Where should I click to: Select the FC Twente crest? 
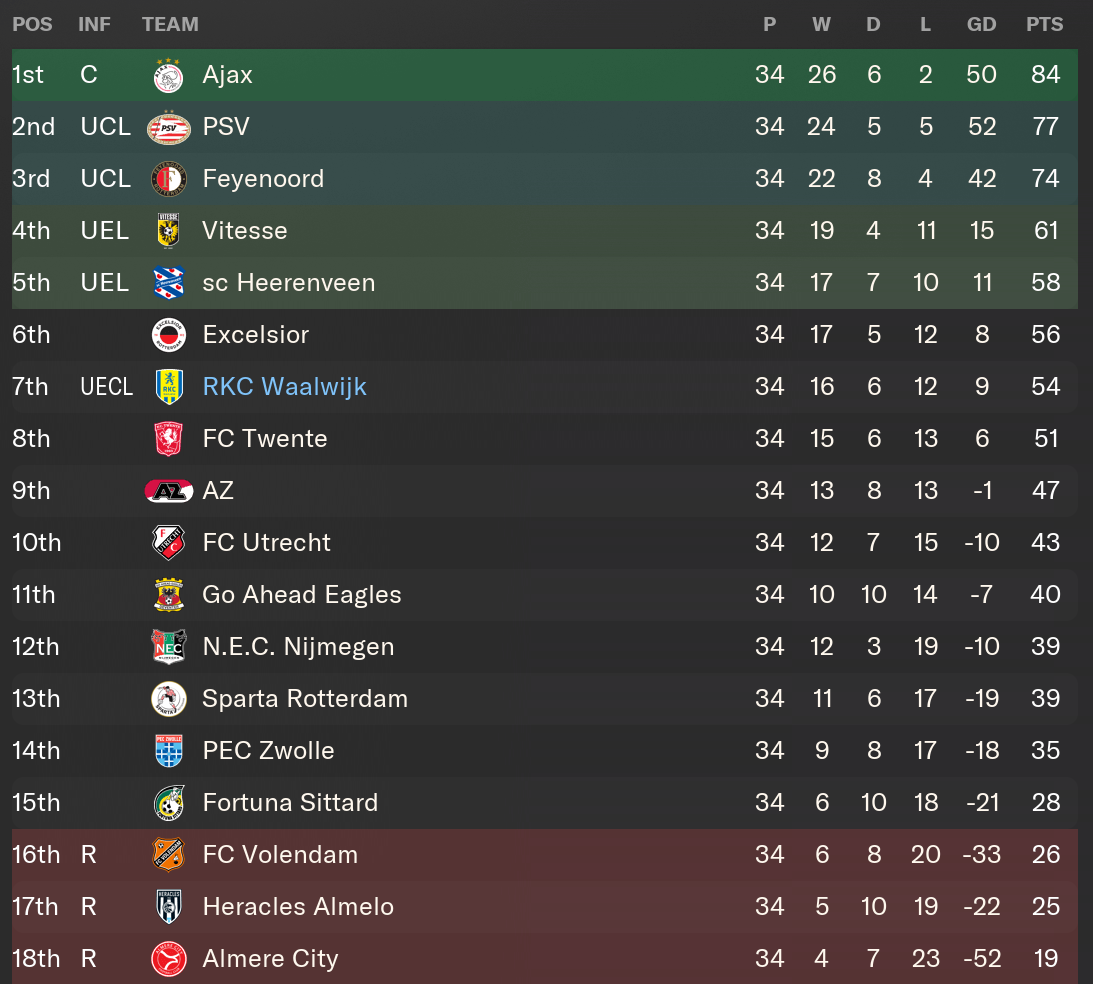[x=168, y=439]
